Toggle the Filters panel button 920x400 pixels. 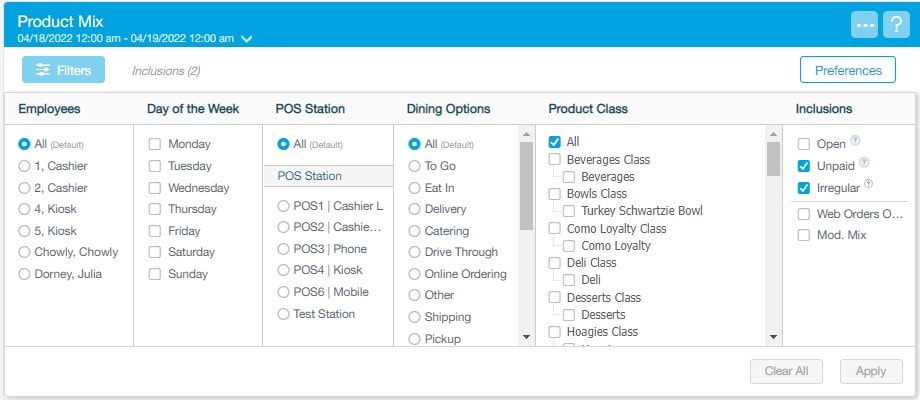tap(63, 70)
